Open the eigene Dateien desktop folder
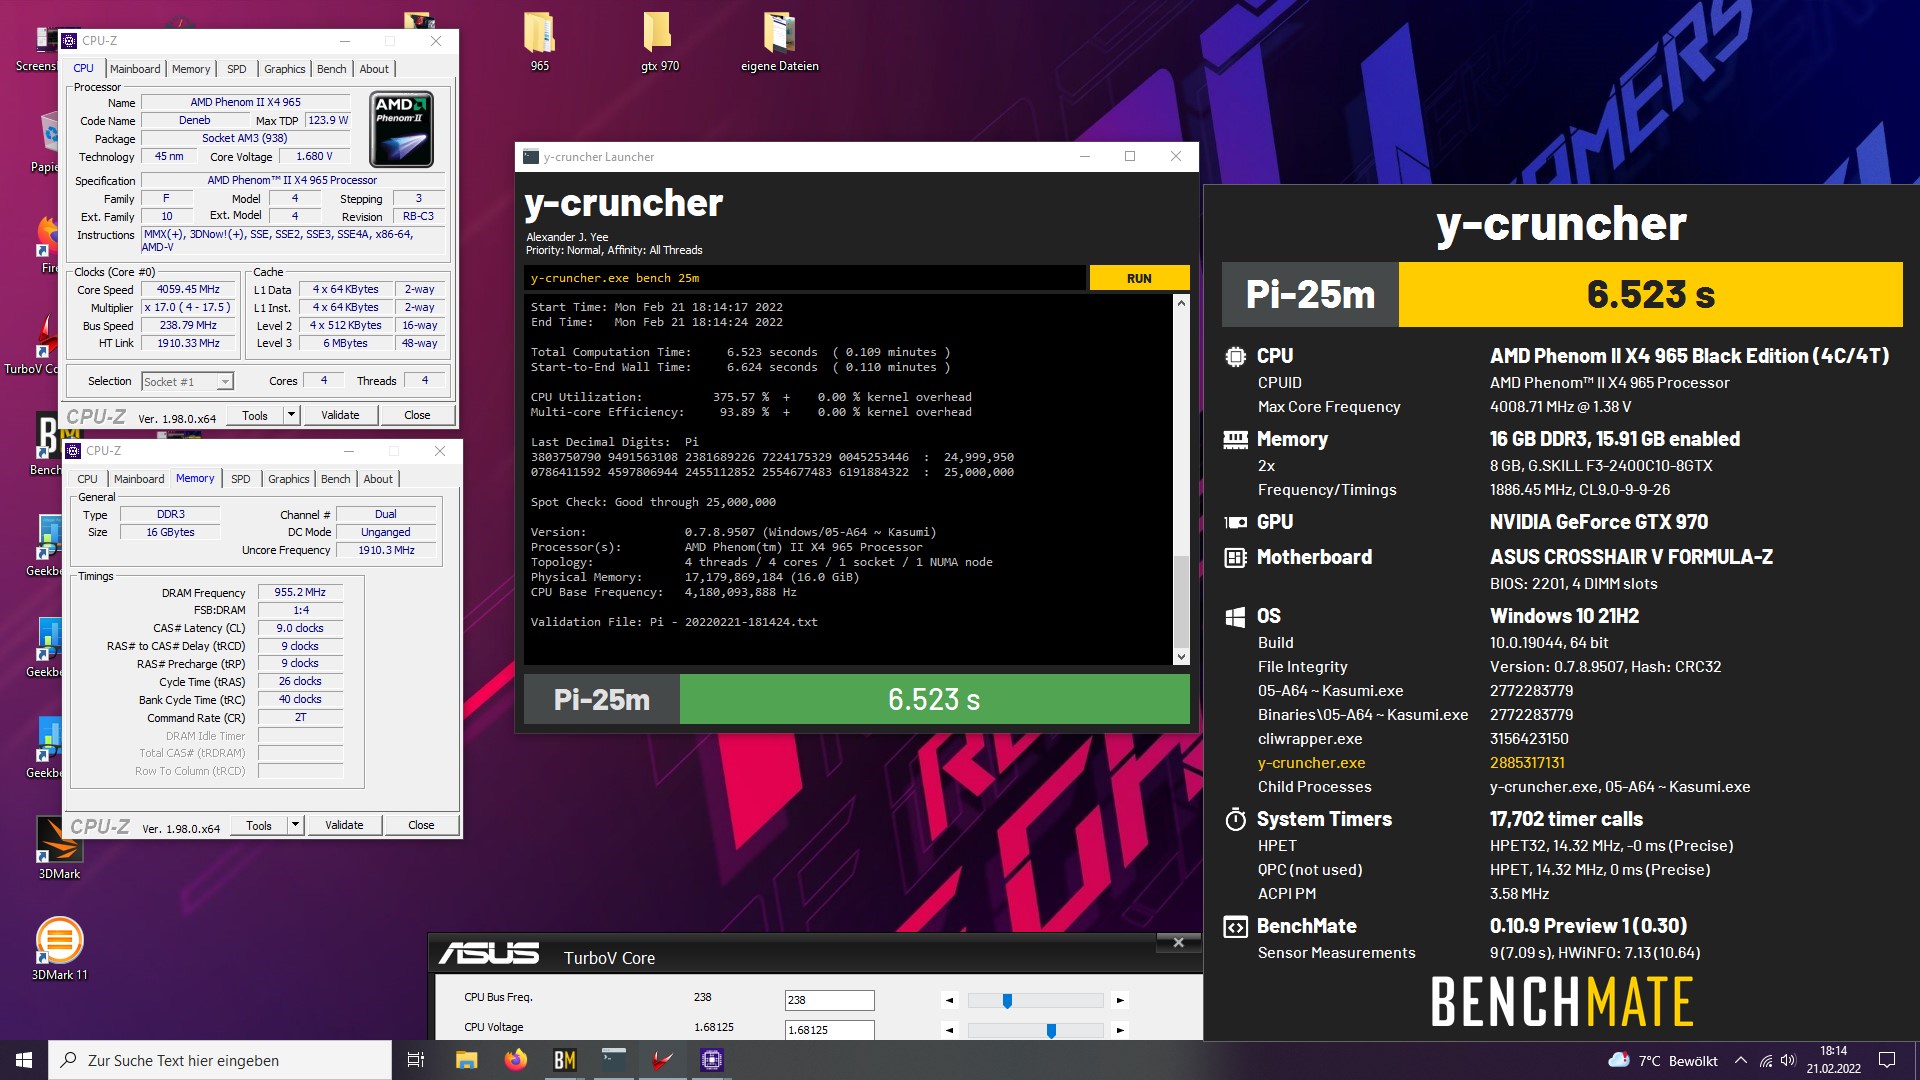 (x=779, y=40)
